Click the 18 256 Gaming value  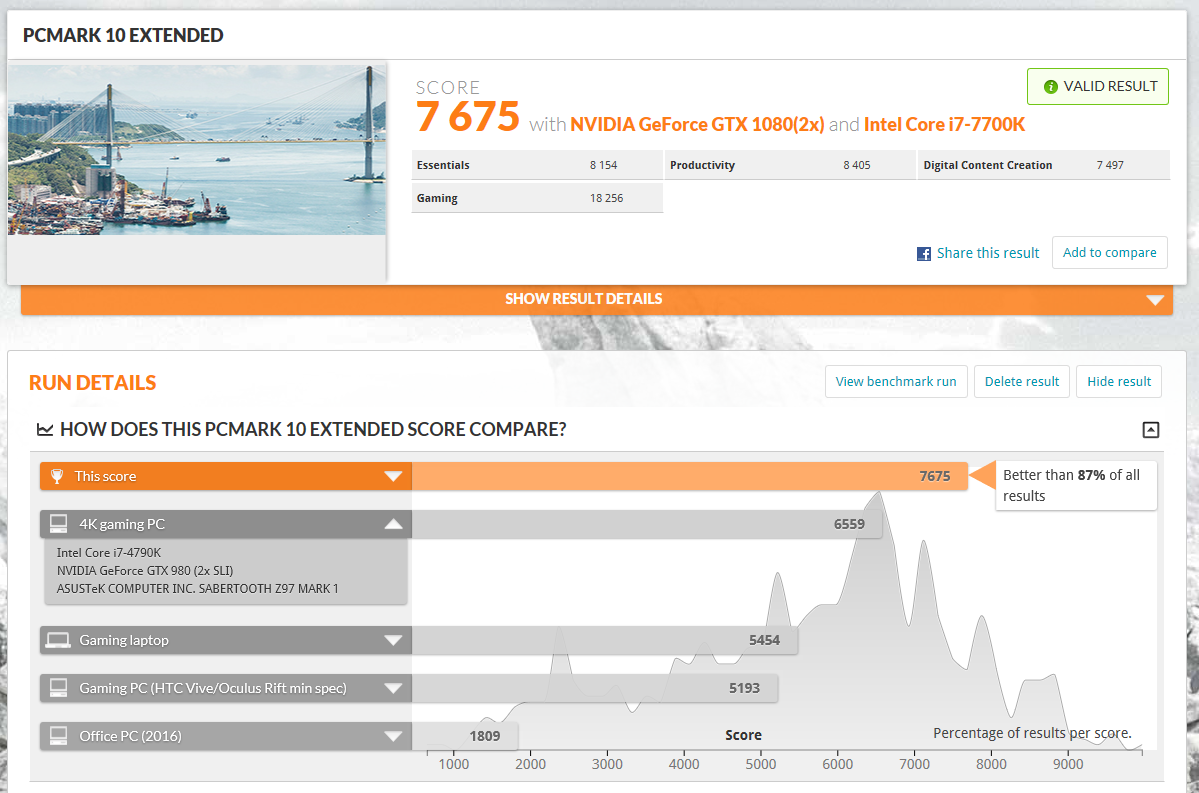click(606, 198)
